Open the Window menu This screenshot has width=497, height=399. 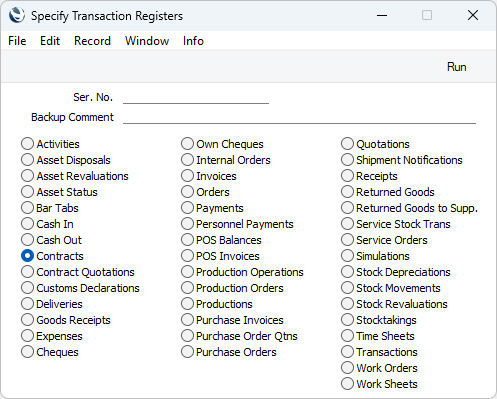point(147,41)
